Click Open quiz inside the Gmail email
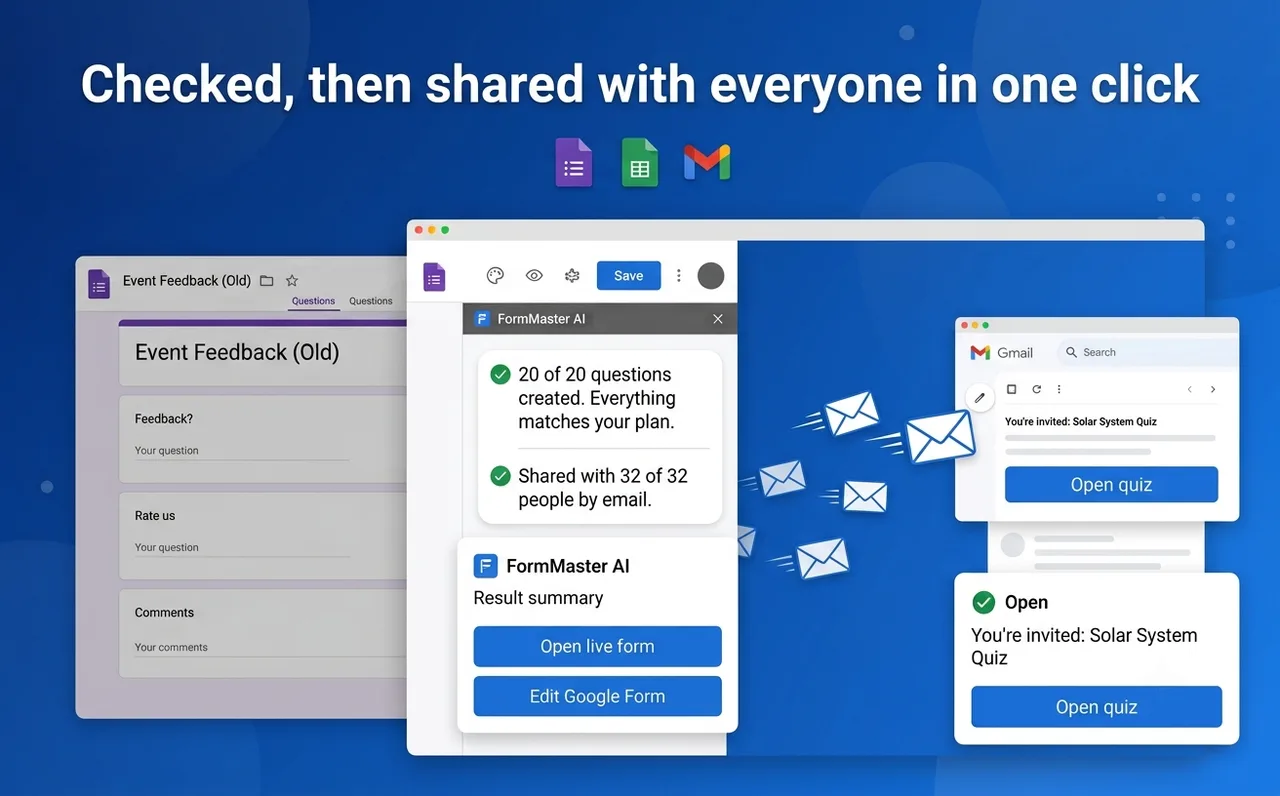 click(x=1111, y=485)
